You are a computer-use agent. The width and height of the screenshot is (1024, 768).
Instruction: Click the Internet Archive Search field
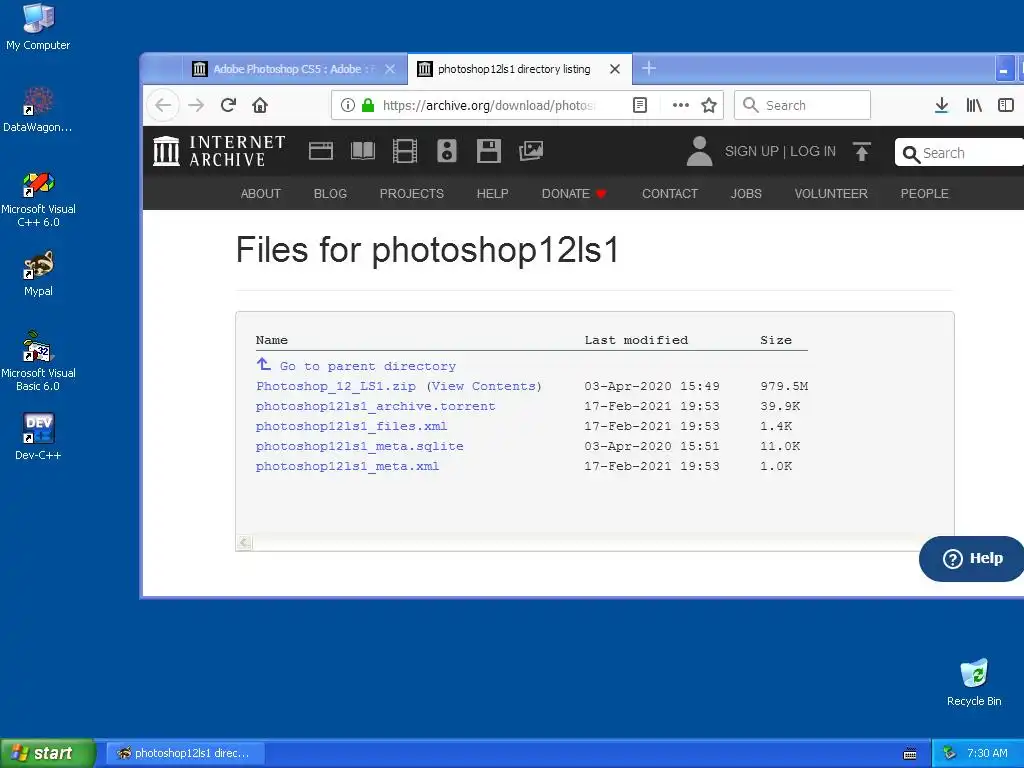960,153
